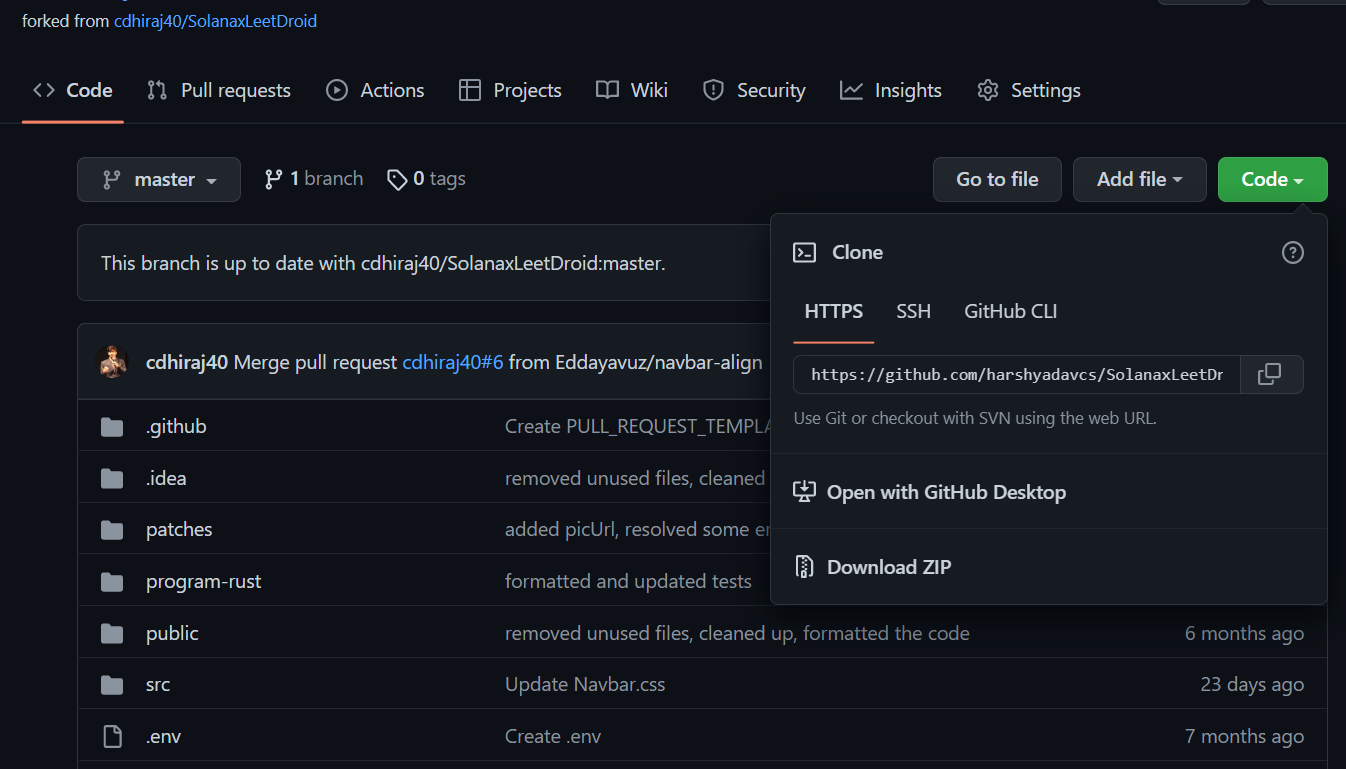Click the Security shield icon
Screen dimensions: 1346x769
[713, 90]
